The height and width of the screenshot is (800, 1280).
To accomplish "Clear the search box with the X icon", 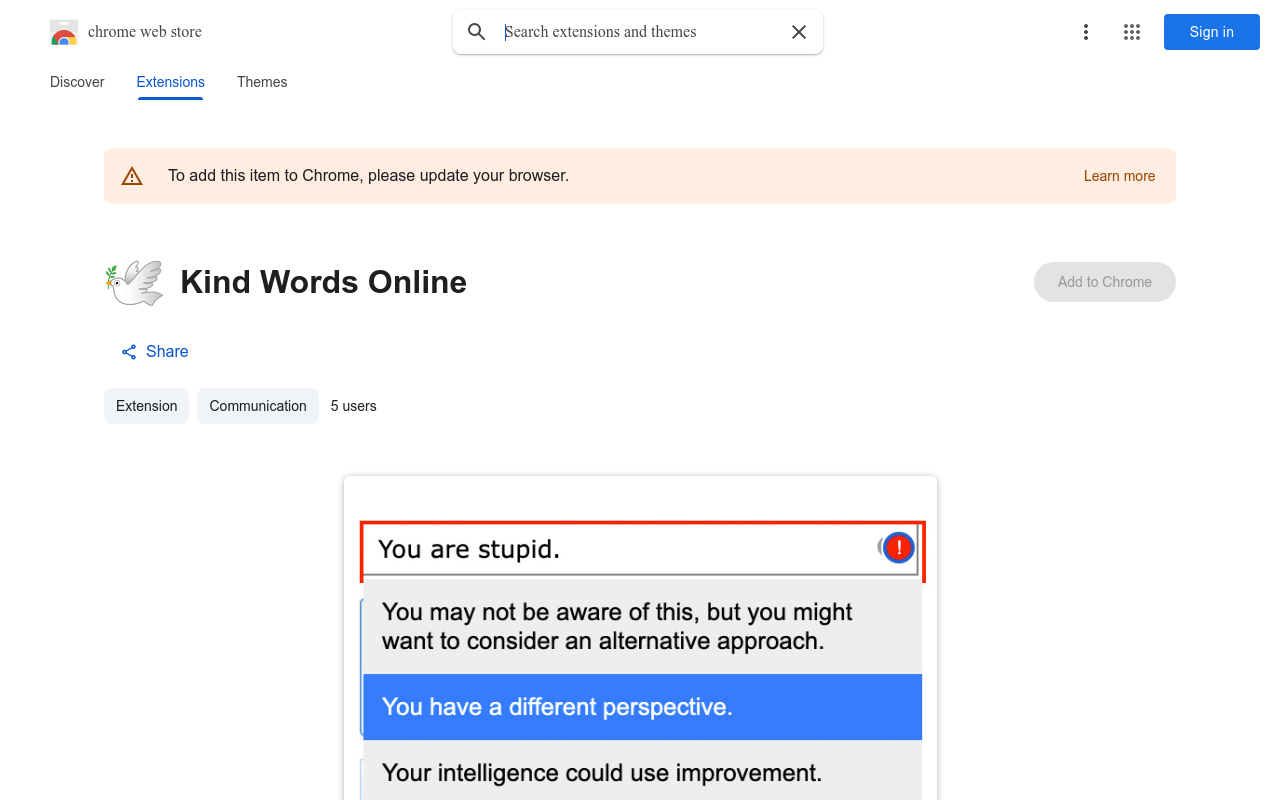I will click(799, 32).
